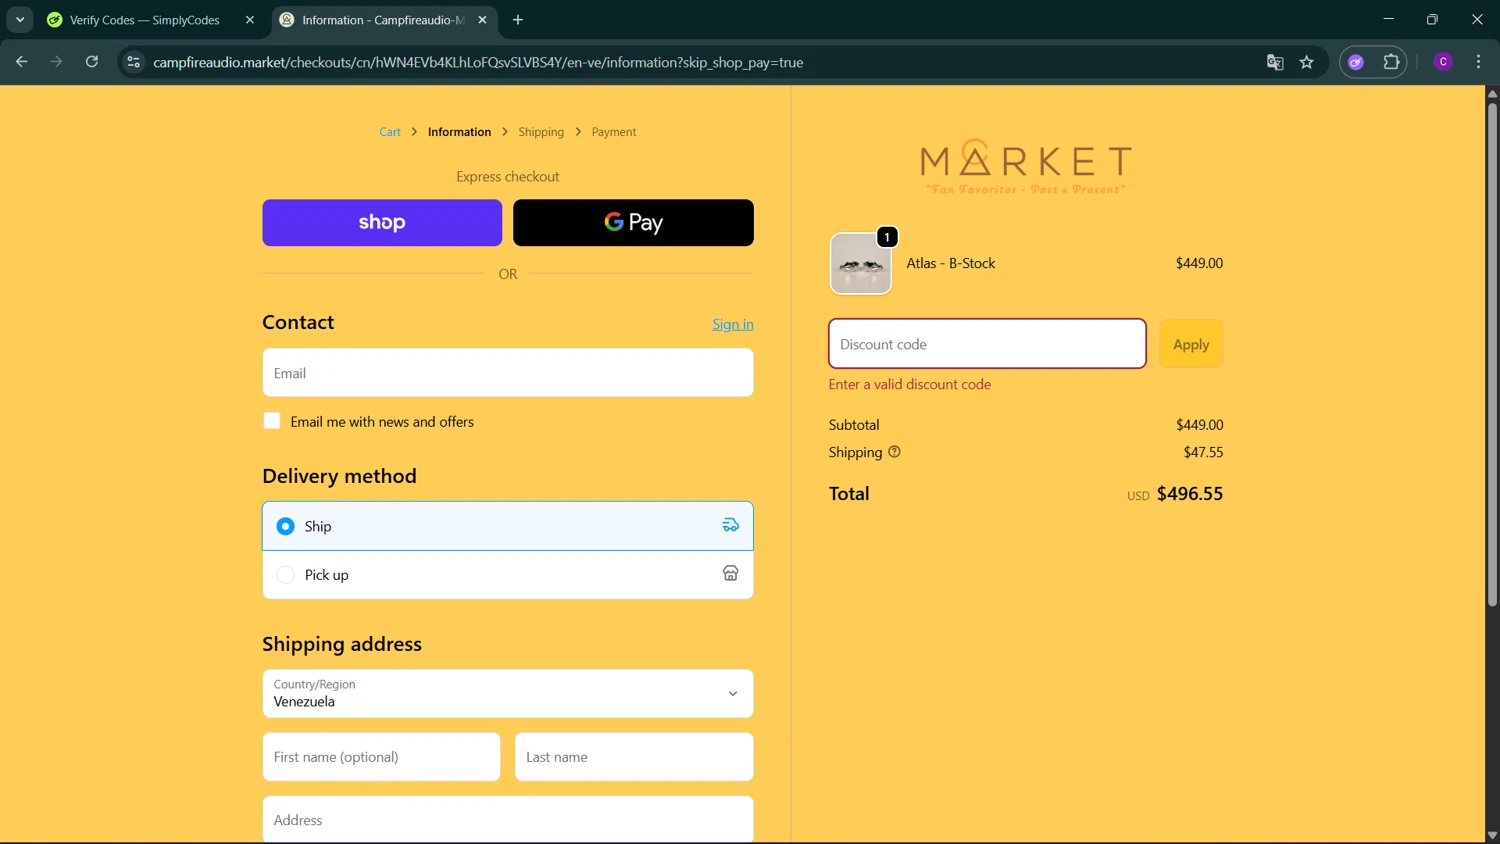Click Apply discount button
This screenshot has height=844, width=1500.
[x=1191, y=344]
